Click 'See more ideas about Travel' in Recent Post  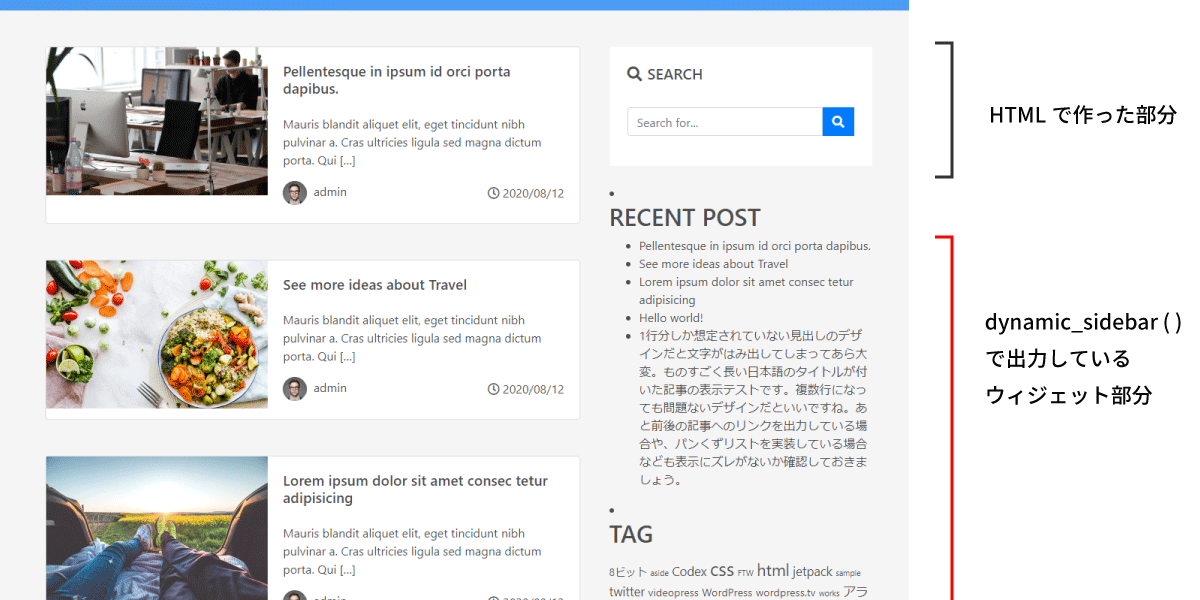click(x=714, y=264)
